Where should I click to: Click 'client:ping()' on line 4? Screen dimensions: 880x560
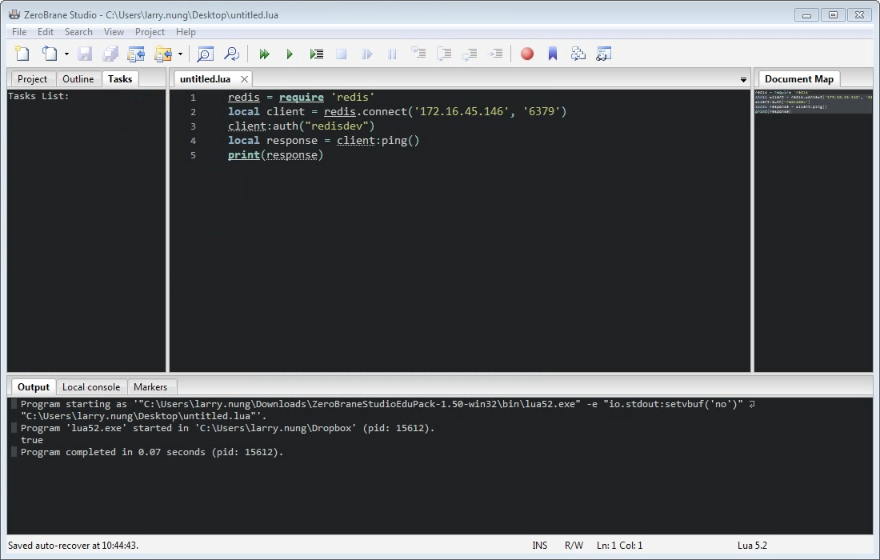(x=378, y=141)
